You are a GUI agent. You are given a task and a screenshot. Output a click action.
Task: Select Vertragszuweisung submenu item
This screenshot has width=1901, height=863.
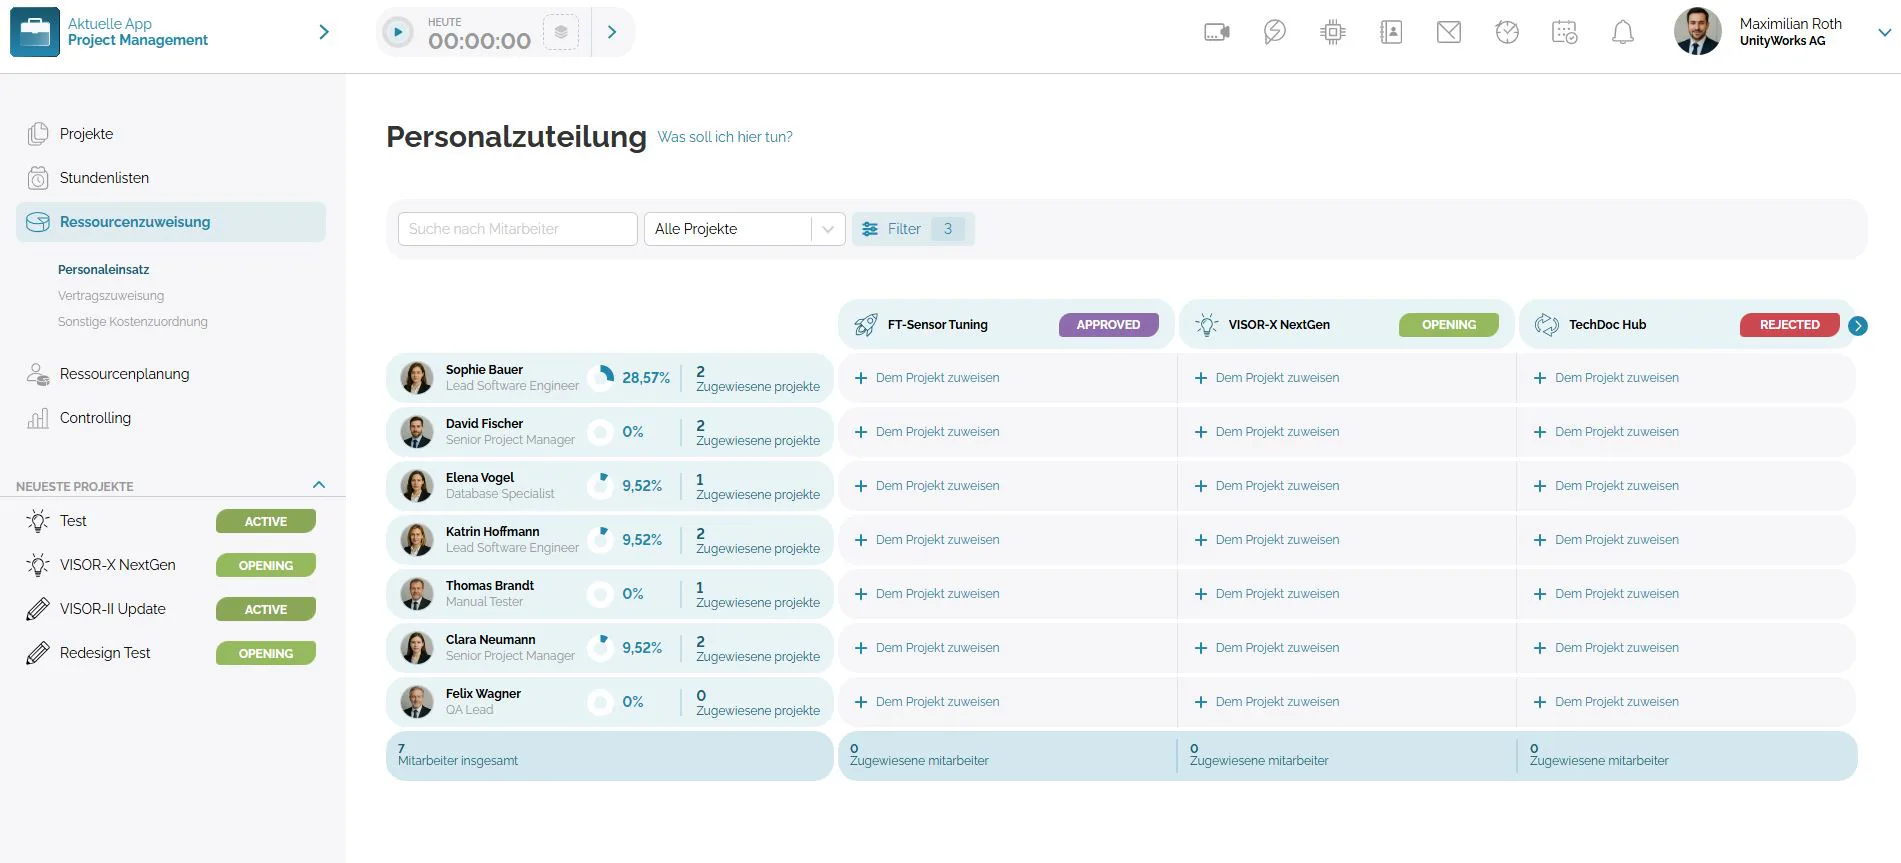tap(111, 296)
